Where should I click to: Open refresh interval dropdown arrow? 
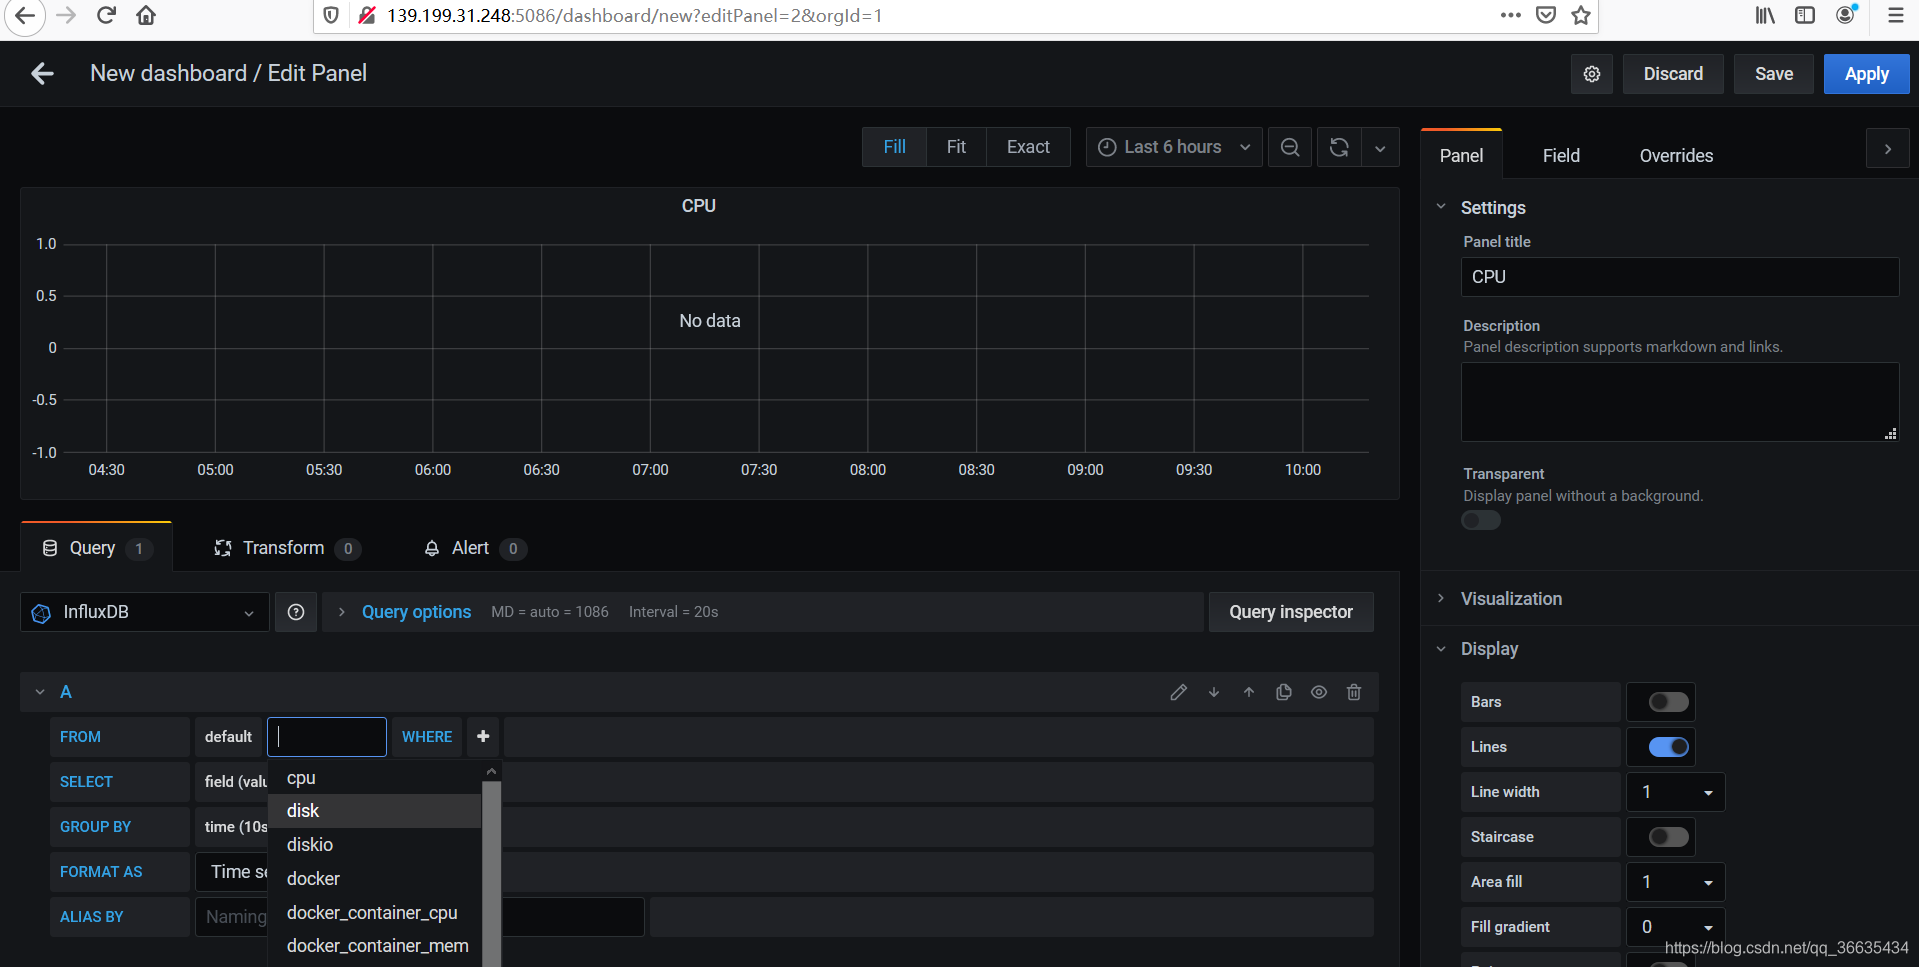[x=1380, y=147]
